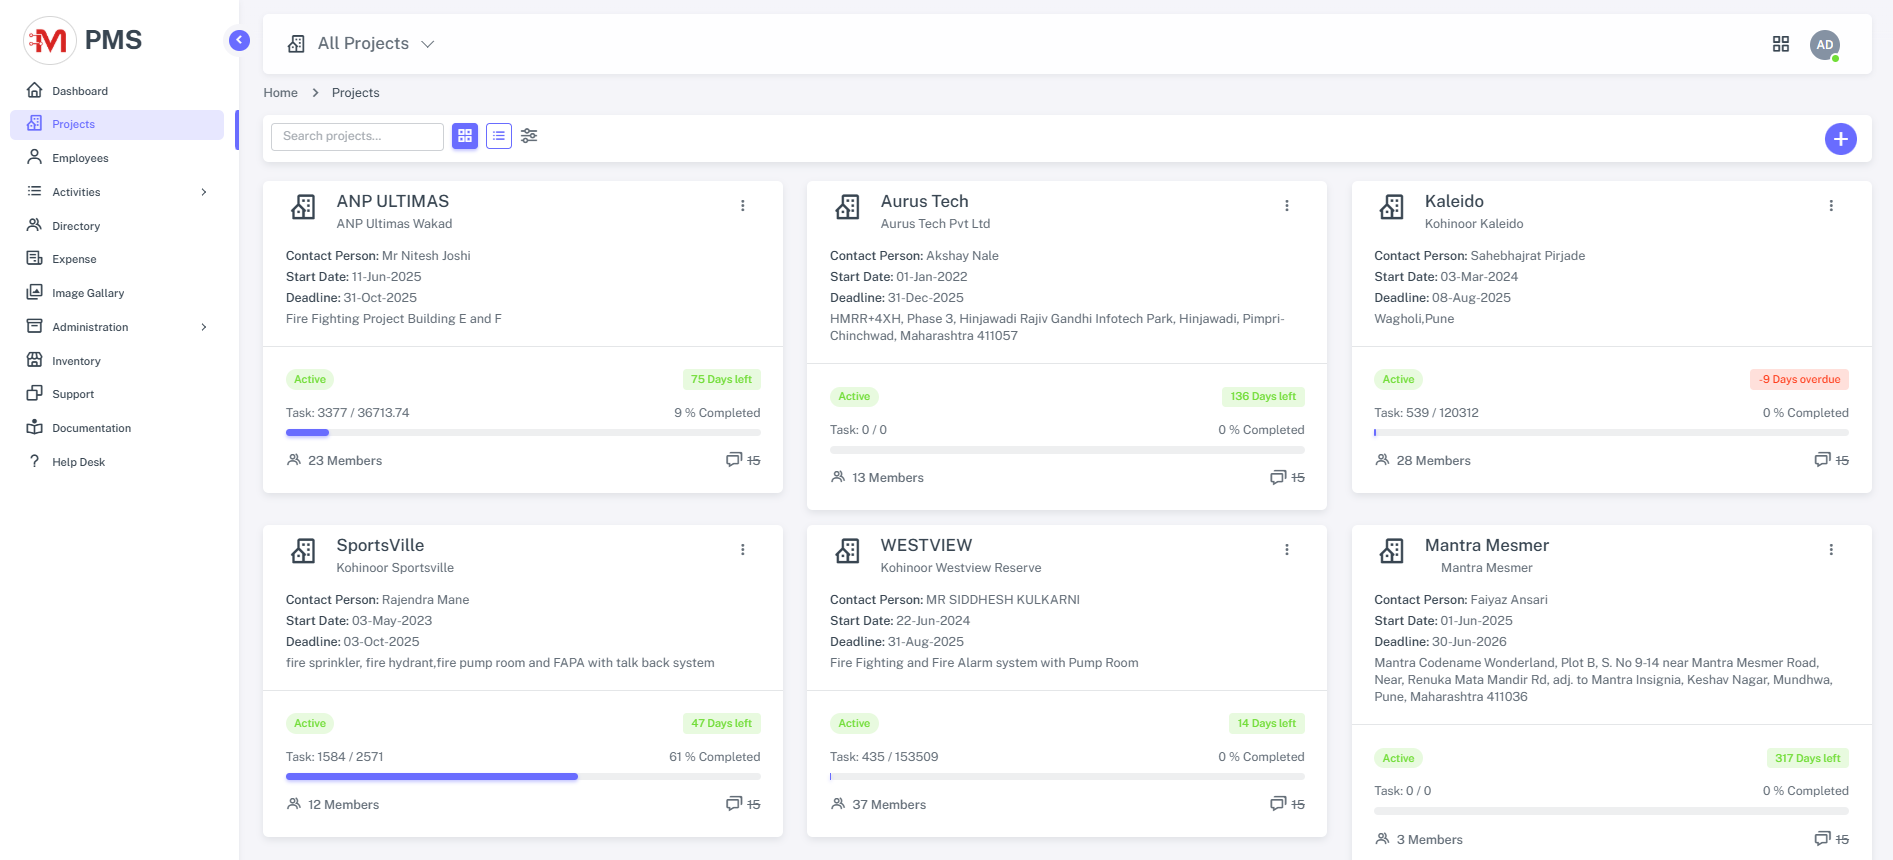Open the AD user avatar menu
Screen dimensions: 1893x860
pyautogui.click(x=1824, y=45)
